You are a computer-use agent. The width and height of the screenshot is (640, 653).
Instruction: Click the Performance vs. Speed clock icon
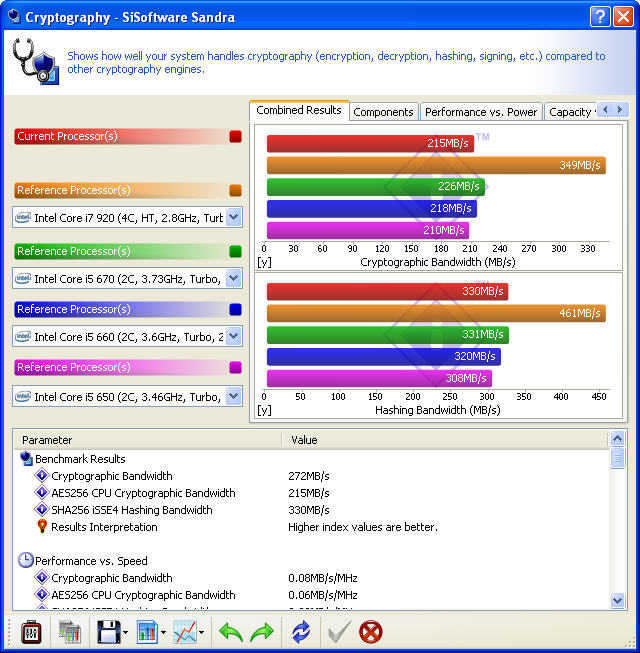(x=26, y=560)
